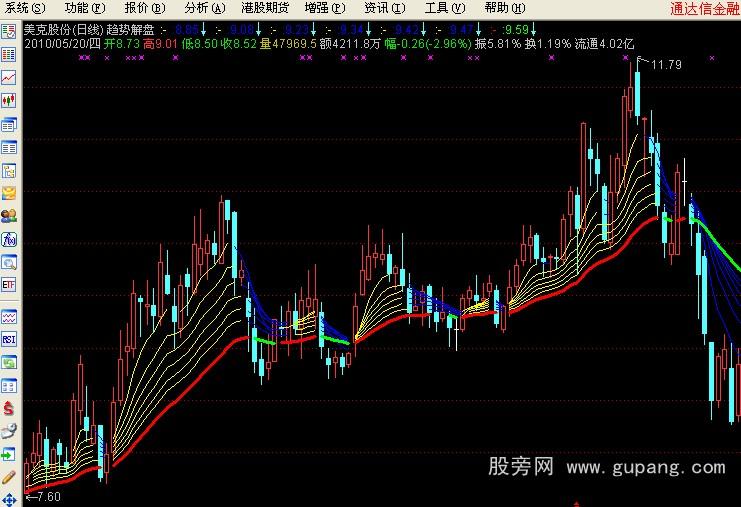This screenshot has height=507, width=741.
Task: Open the envelope message icon
Action: pos(9,193)
